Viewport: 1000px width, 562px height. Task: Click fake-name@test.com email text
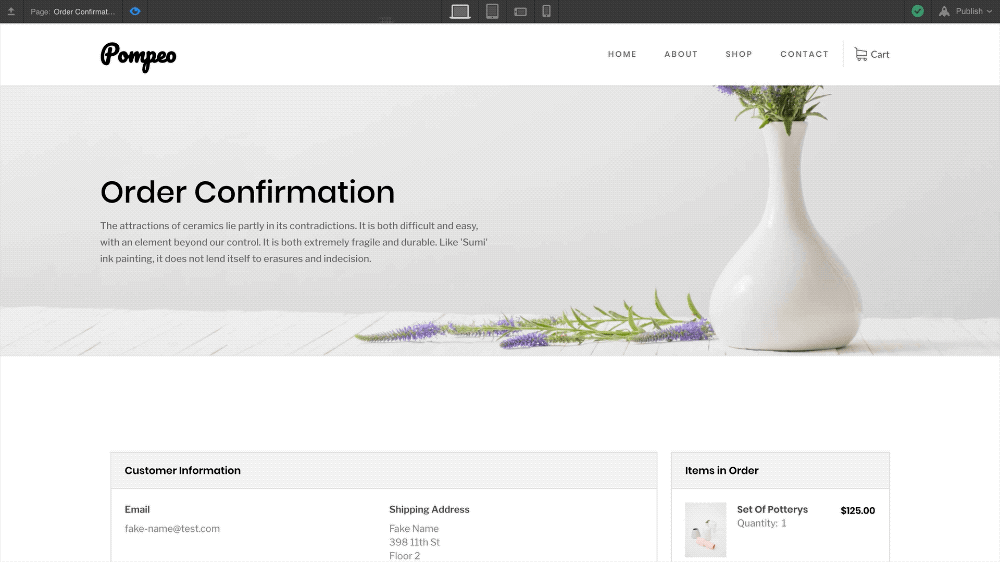click(172, 528)
